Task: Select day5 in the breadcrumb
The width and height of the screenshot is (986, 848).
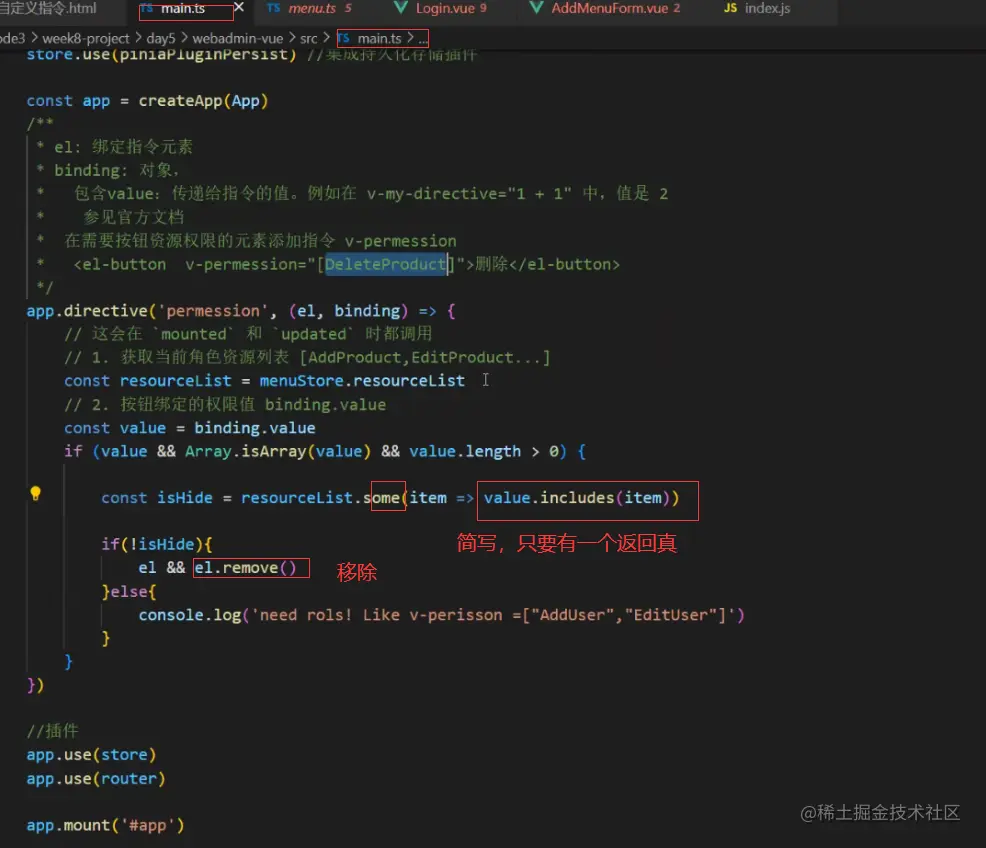Action: pos(160,38)
